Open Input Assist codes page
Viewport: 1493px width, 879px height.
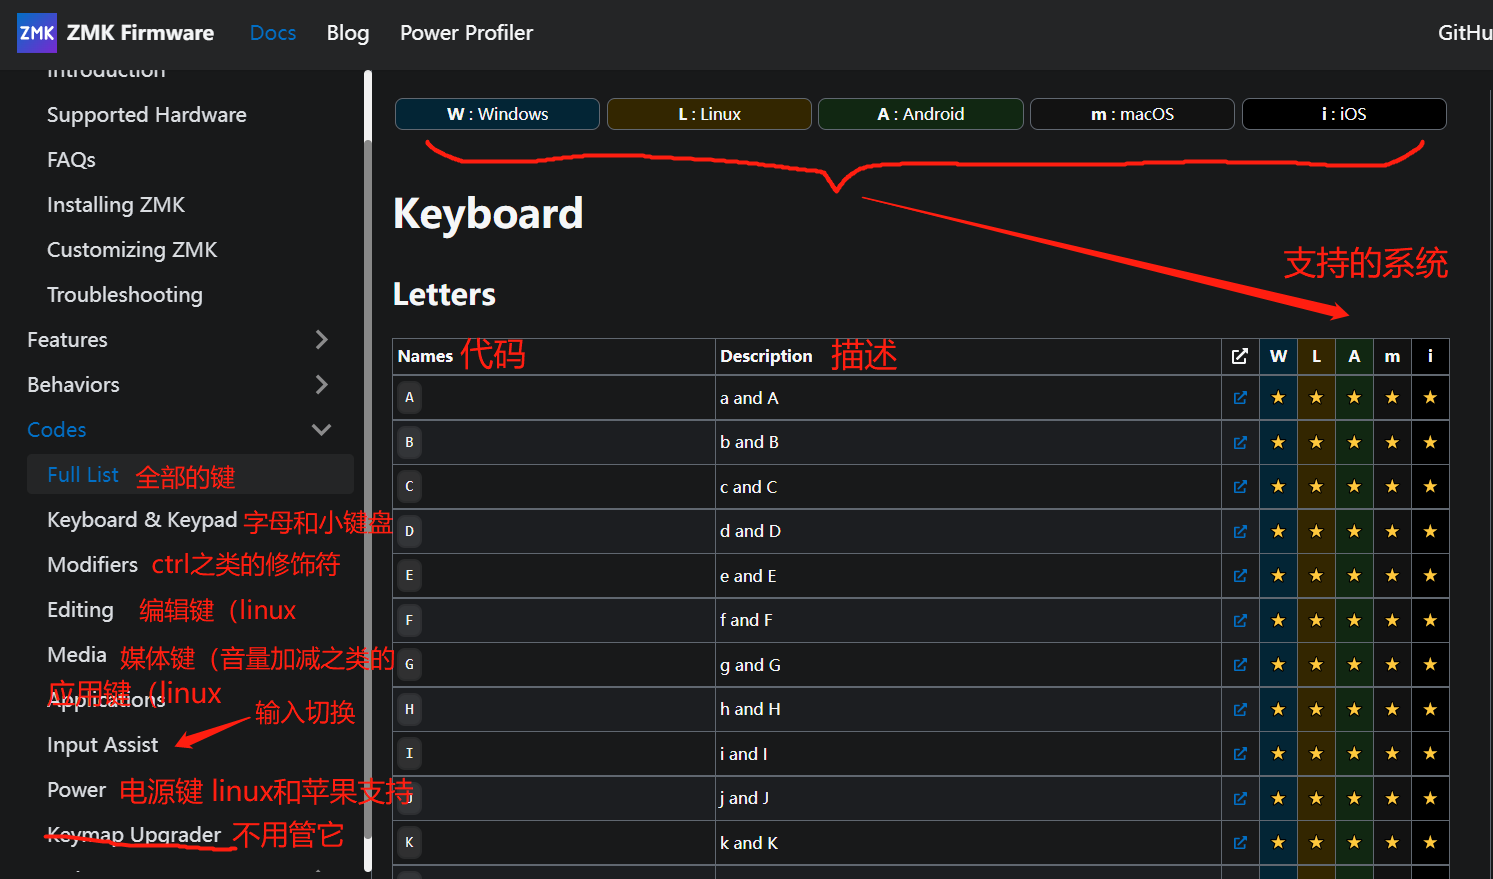click(103, 745)
